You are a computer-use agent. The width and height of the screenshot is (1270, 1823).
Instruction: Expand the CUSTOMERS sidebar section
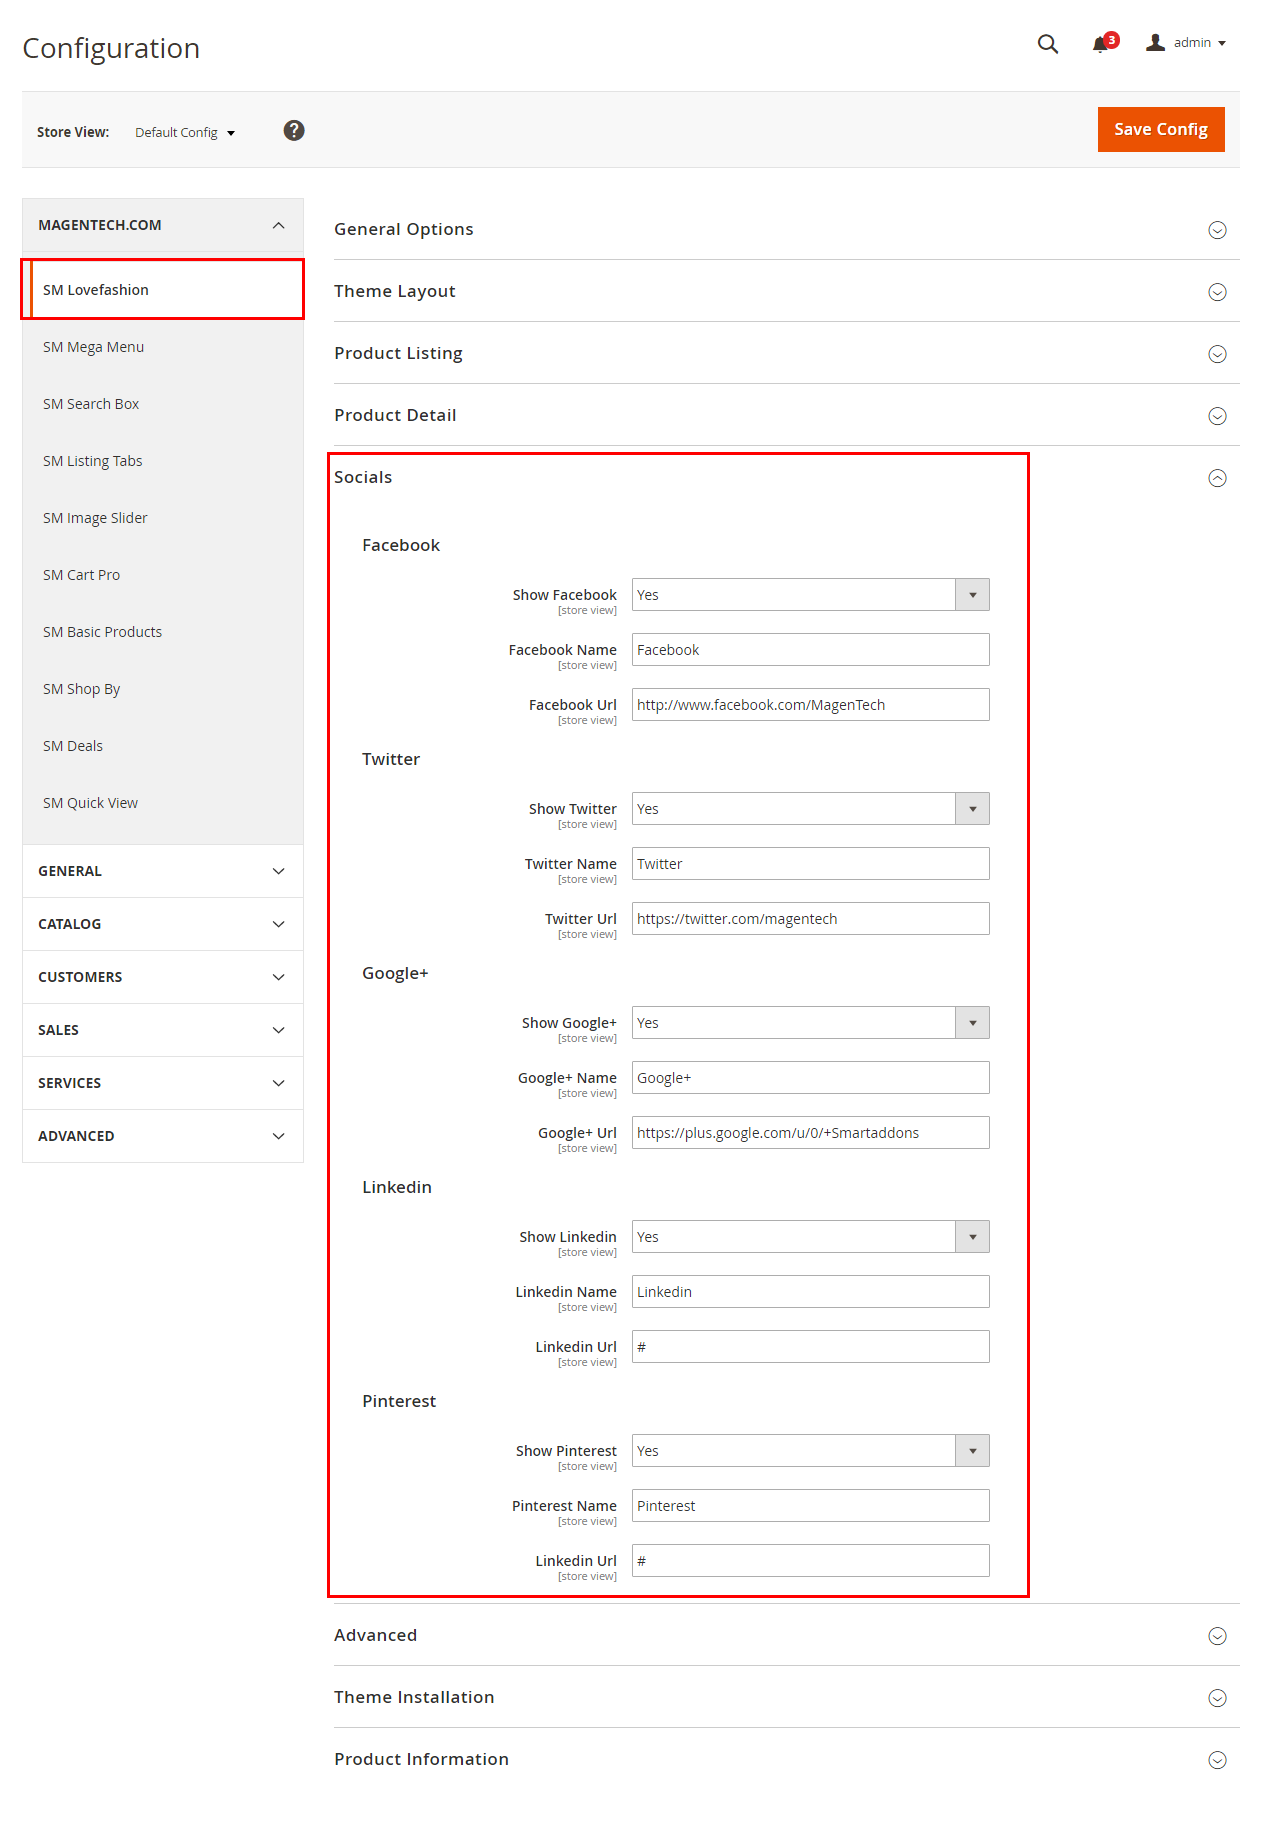tap(163, 977)
